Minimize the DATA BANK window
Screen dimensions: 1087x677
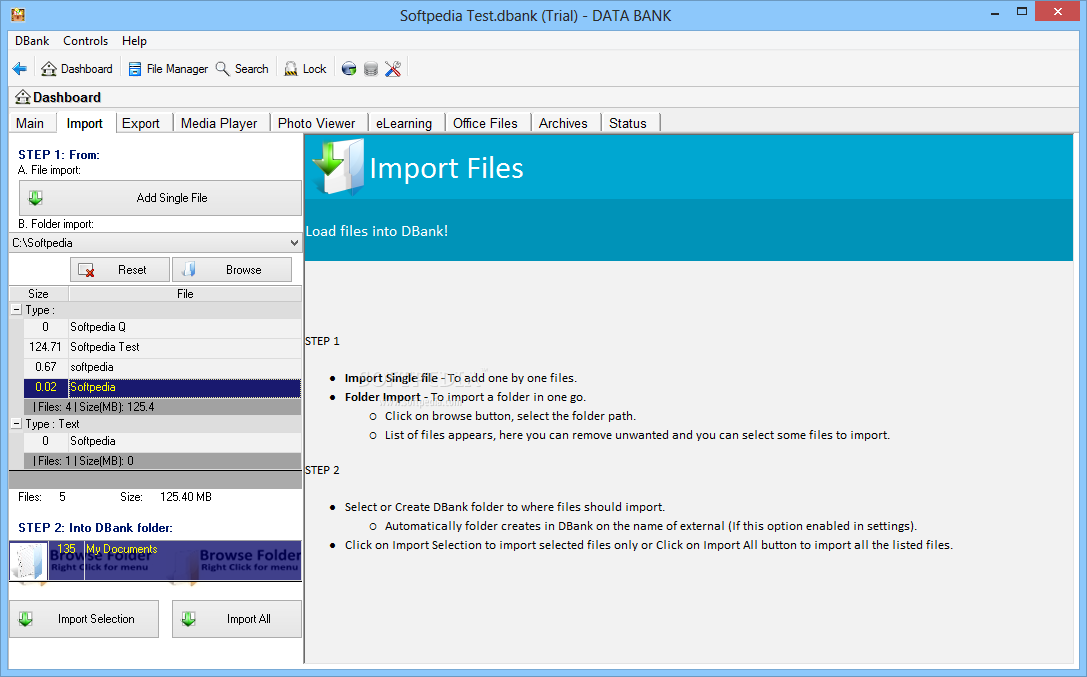(x=995, y=12)
